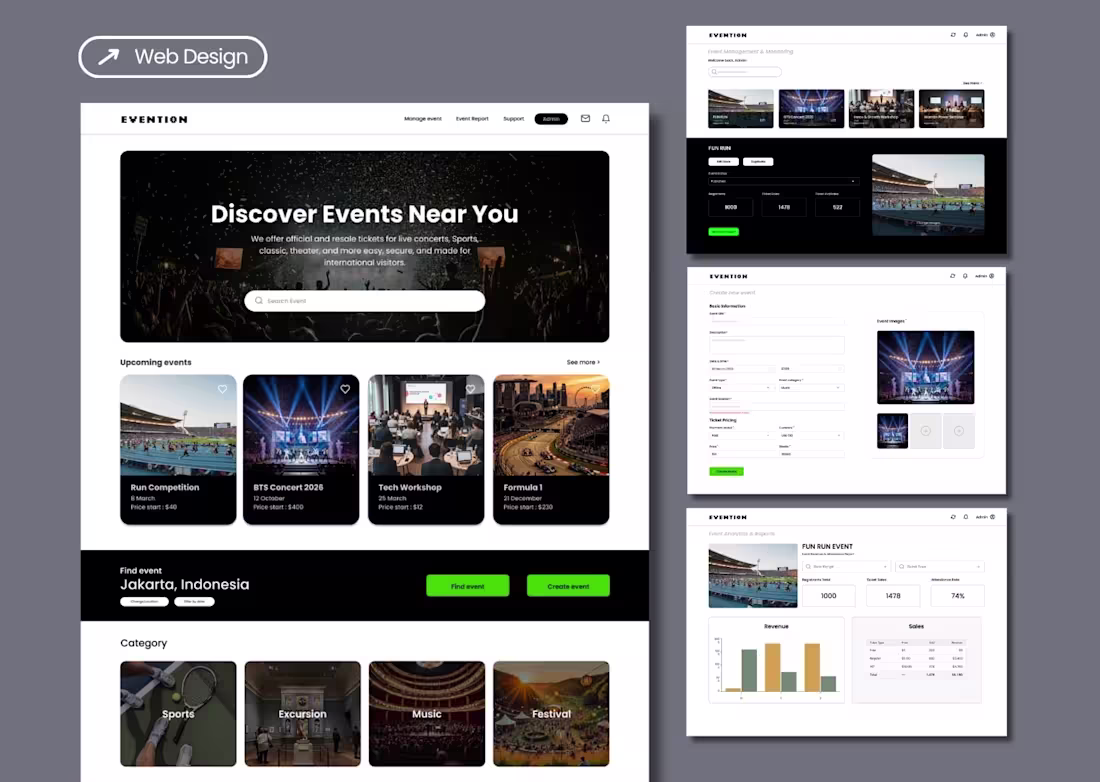
Task: Click the notification bell on the analytics dashboard
Action: [964, 517]
